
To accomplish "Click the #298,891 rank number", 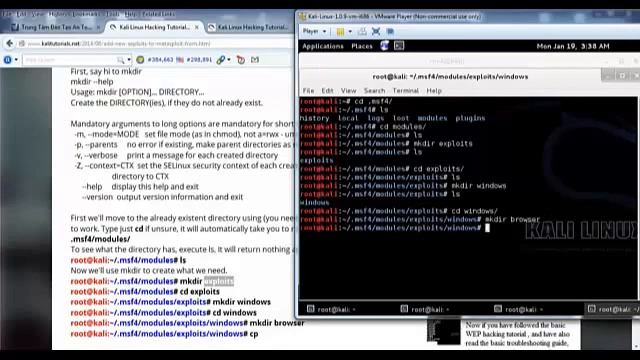I will pos(199,60).
